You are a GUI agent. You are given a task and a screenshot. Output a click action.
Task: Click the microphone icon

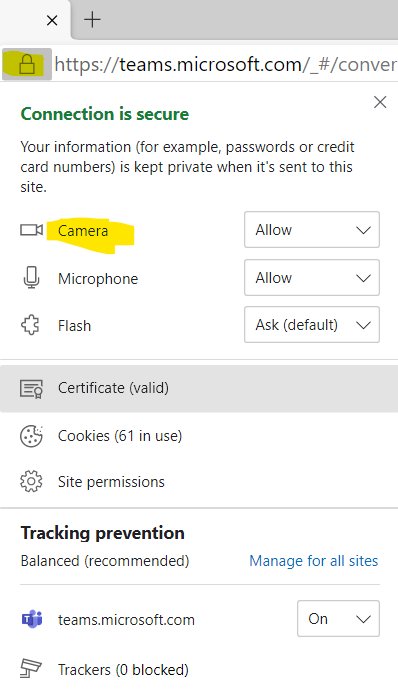31,278
